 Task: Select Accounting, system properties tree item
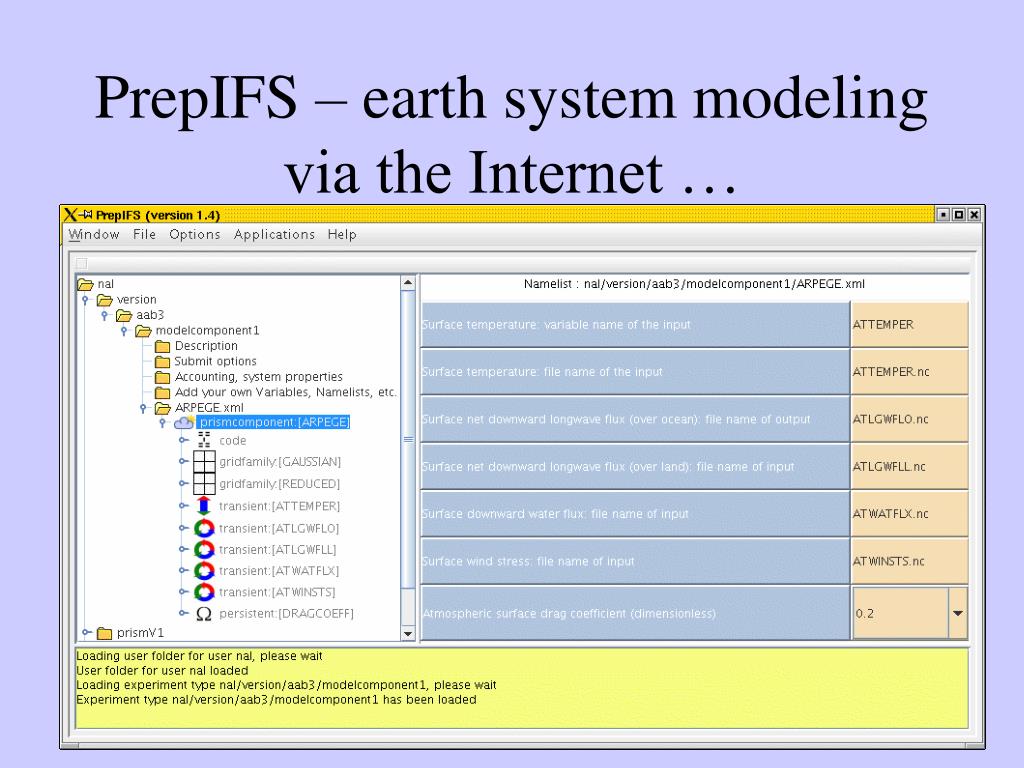pyautogui.click(x=259, y=377)
